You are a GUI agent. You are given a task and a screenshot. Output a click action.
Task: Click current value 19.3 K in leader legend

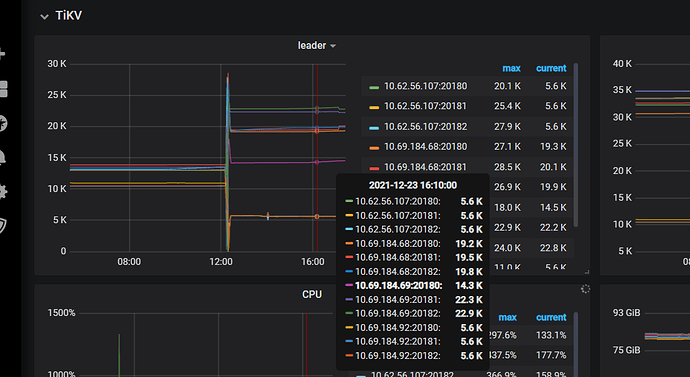553,147
